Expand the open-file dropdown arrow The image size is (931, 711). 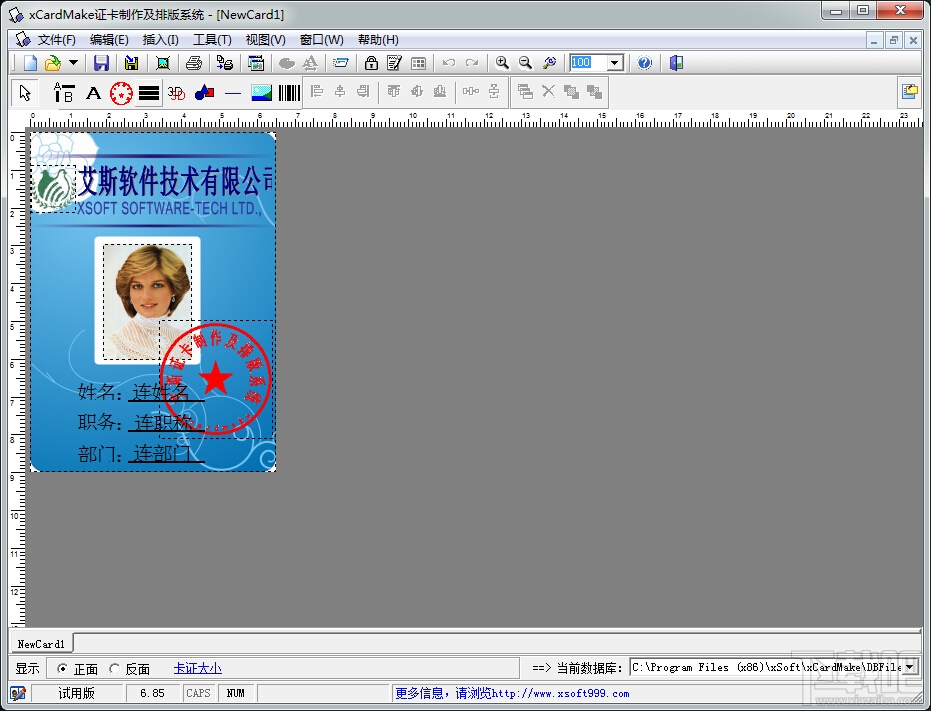click(73, 62)
